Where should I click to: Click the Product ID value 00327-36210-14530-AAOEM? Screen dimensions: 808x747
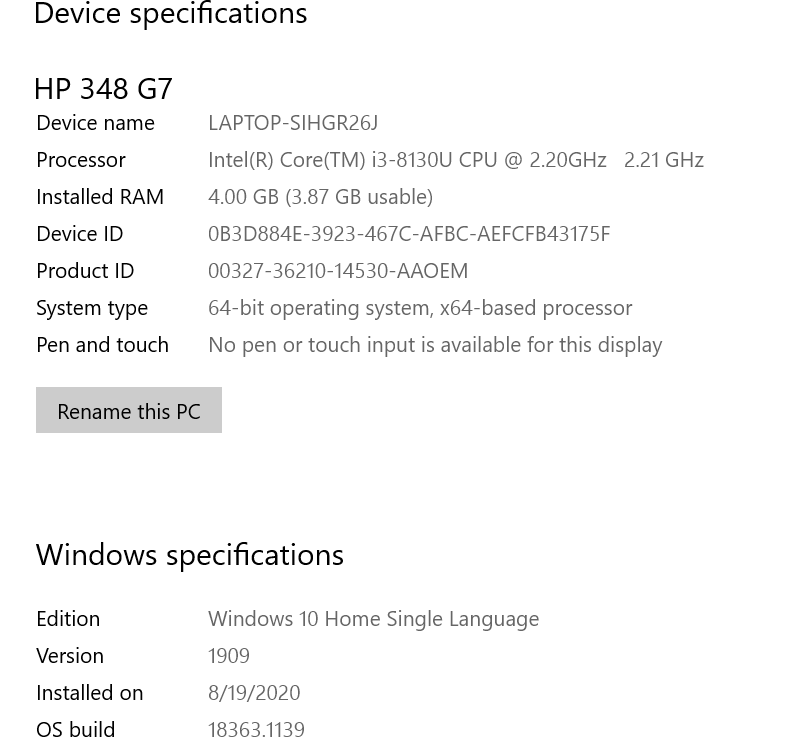pyautogui.click(x=338, y=271)
